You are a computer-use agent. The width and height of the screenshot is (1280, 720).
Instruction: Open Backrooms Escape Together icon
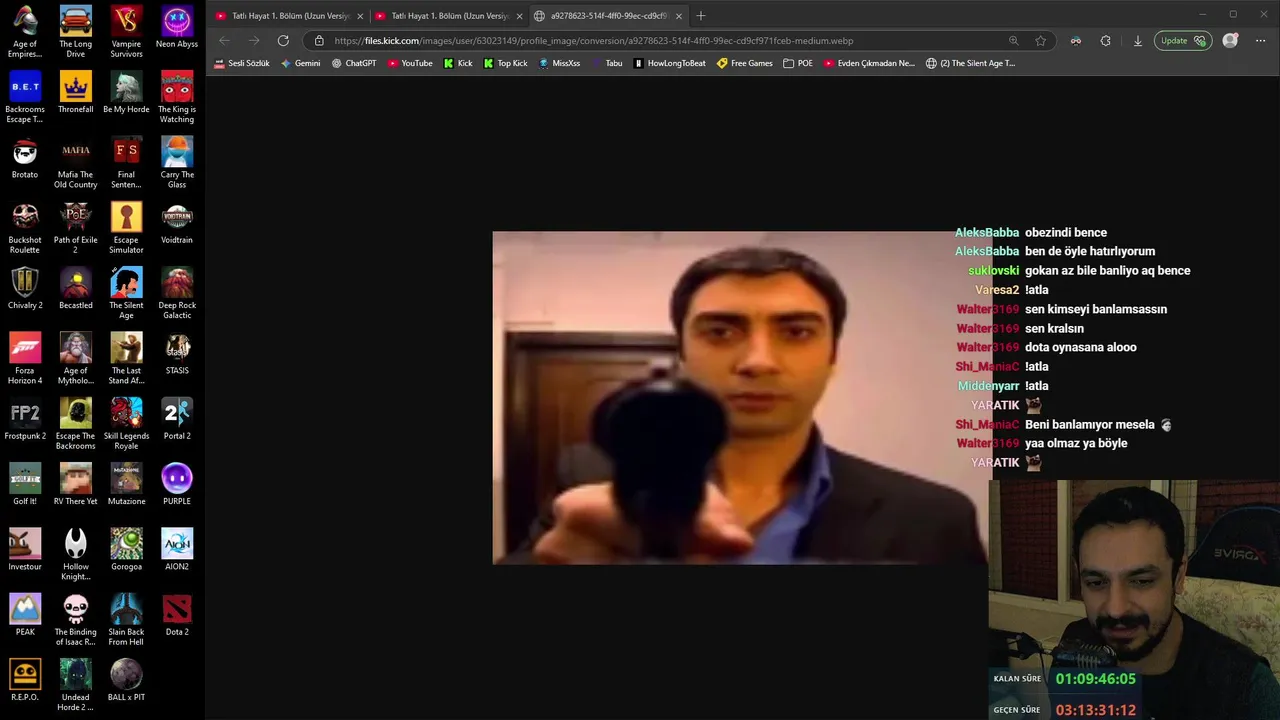coord(25,97)
